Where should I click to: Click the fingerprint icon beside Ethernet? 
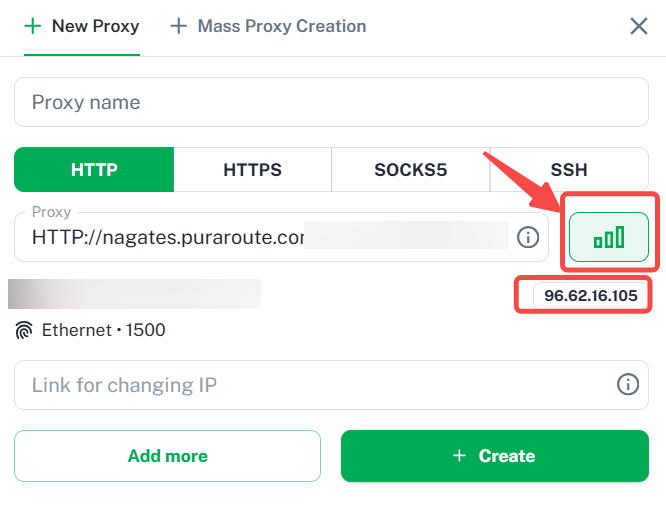pos(24,330)
